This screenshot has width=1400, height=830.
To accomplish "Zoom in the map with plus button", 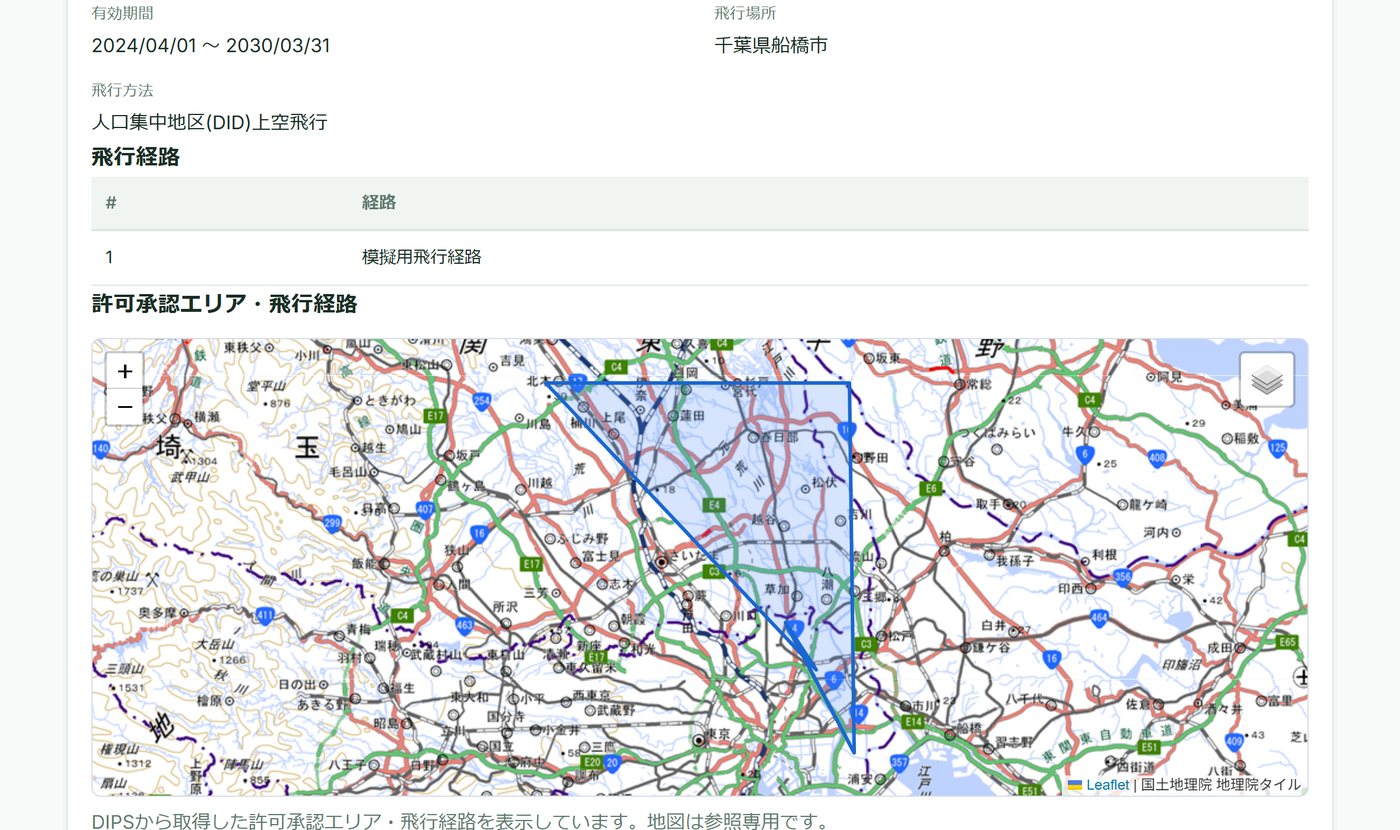I will pos(125,371).
